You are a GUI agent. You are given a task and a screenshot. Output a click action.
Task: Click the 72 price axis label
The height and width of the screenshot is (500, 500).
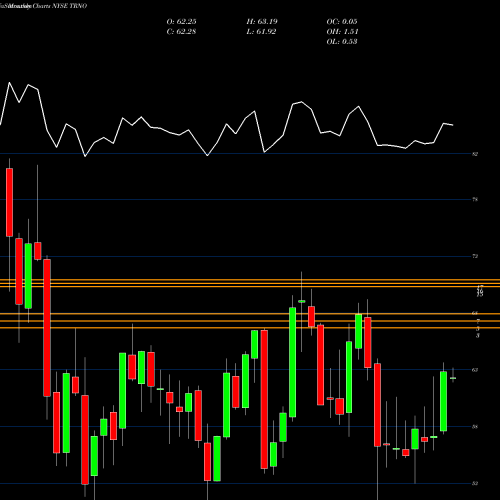coord(475,256)
